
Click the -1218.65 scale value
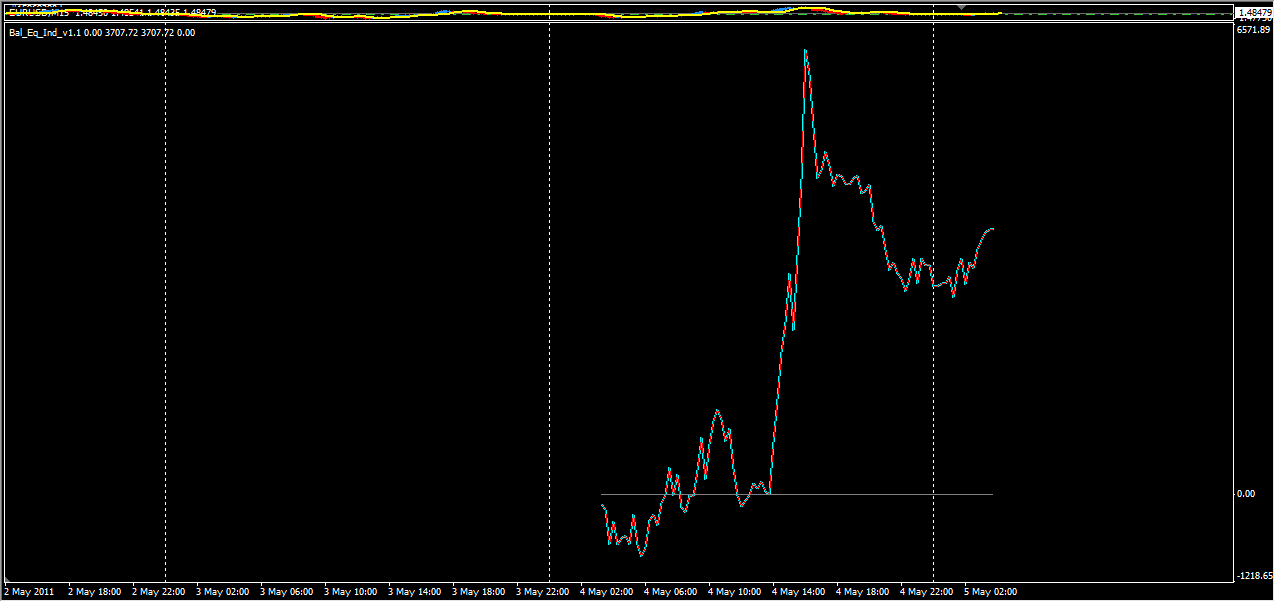tap(1254, 576)
